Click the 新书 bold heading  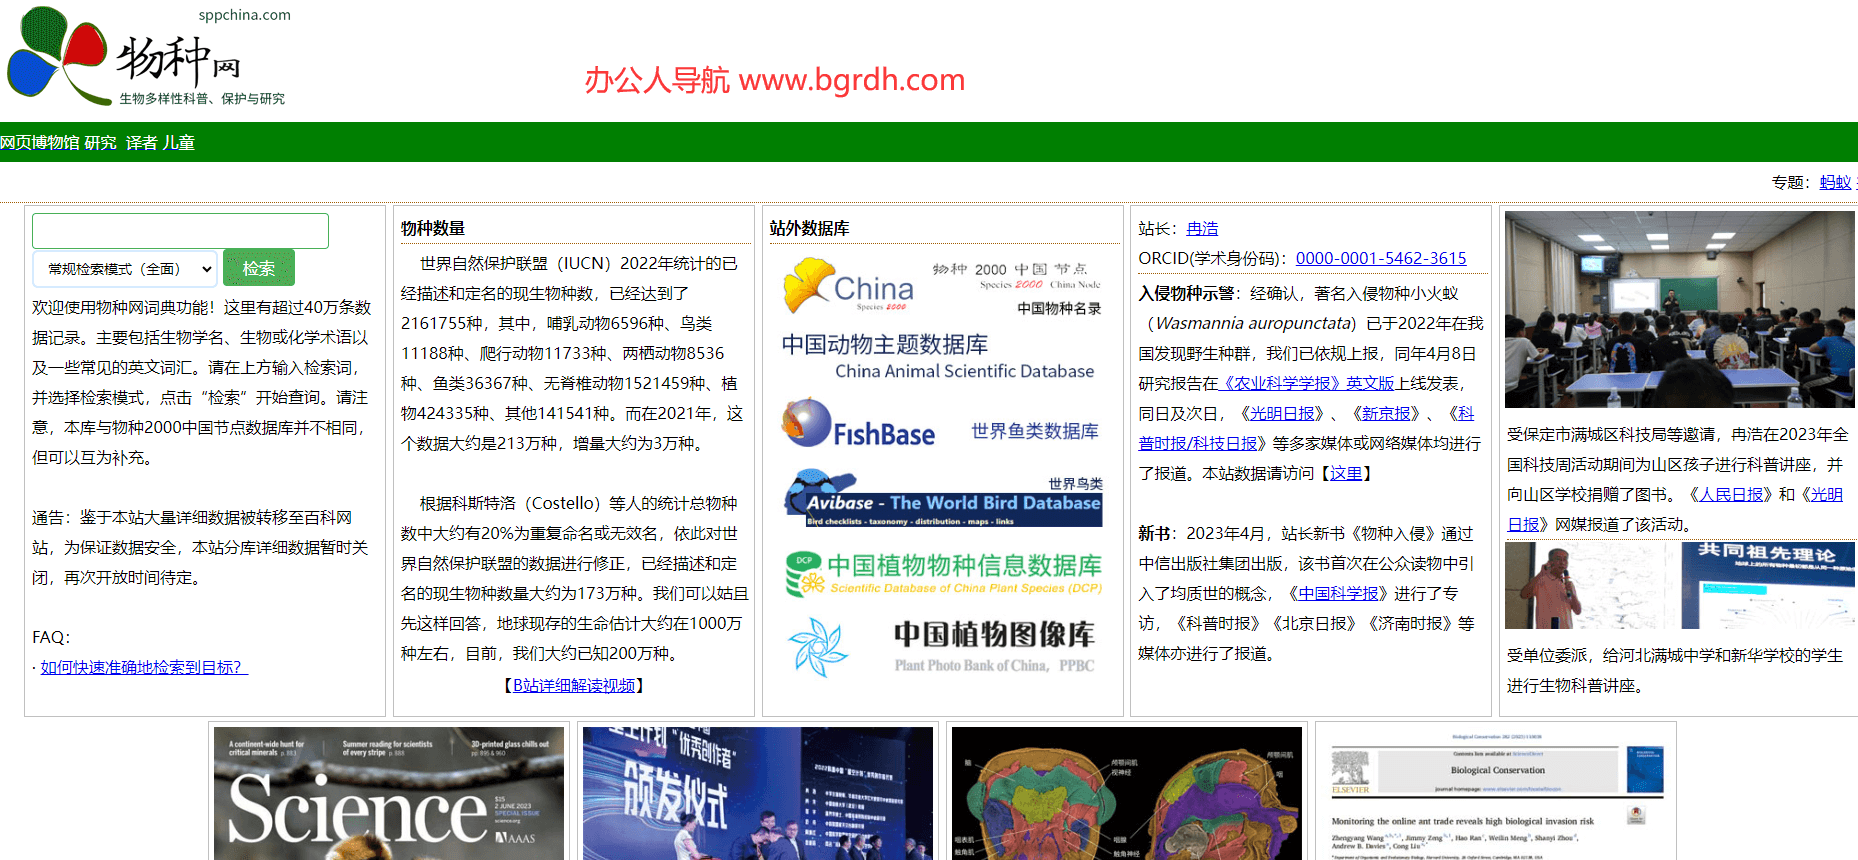(1154, 533)
